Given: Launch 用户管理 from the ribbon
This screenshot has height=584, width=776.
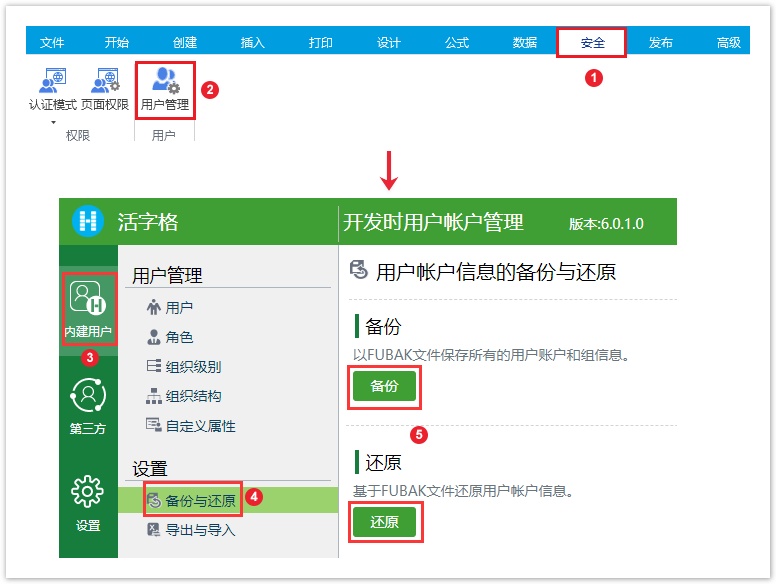Looking at the screenshot, I should pos(165,90).
